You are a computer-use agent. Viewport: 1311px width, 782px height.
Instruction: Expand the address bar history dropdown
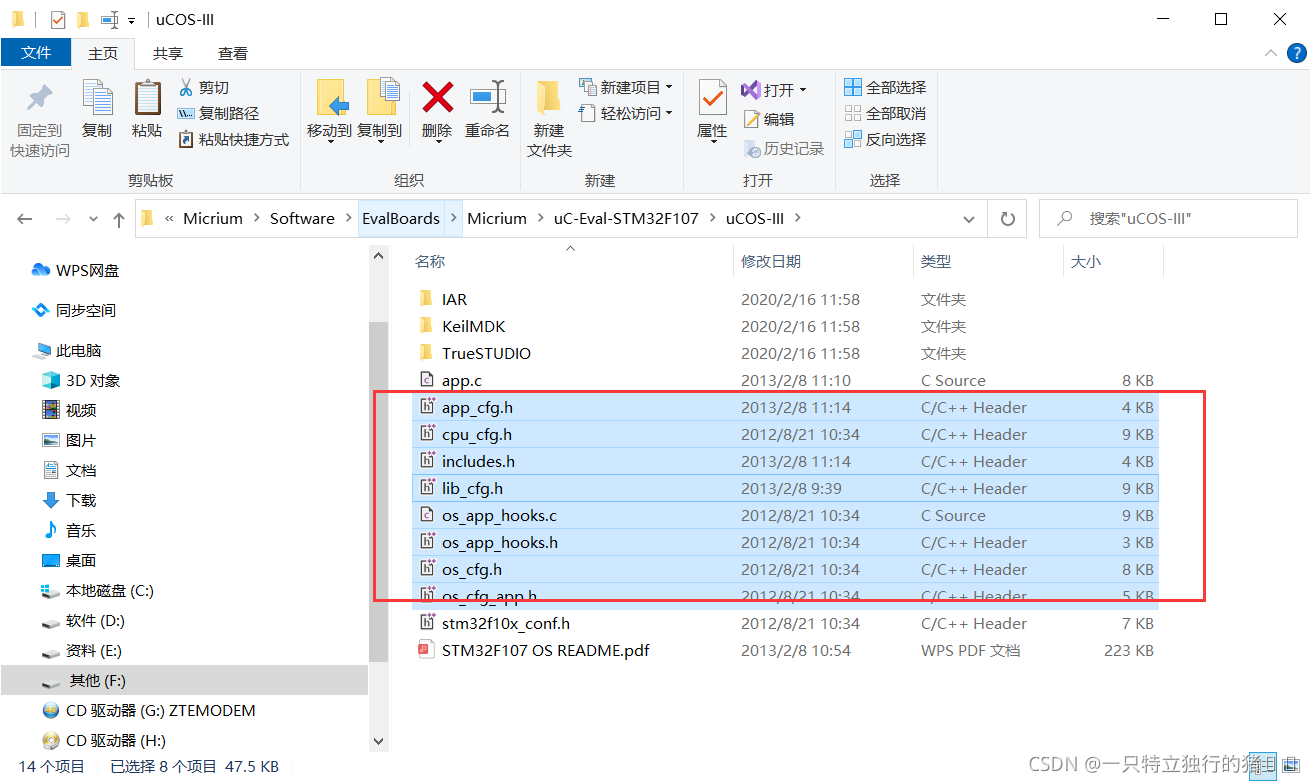[967, 218]
